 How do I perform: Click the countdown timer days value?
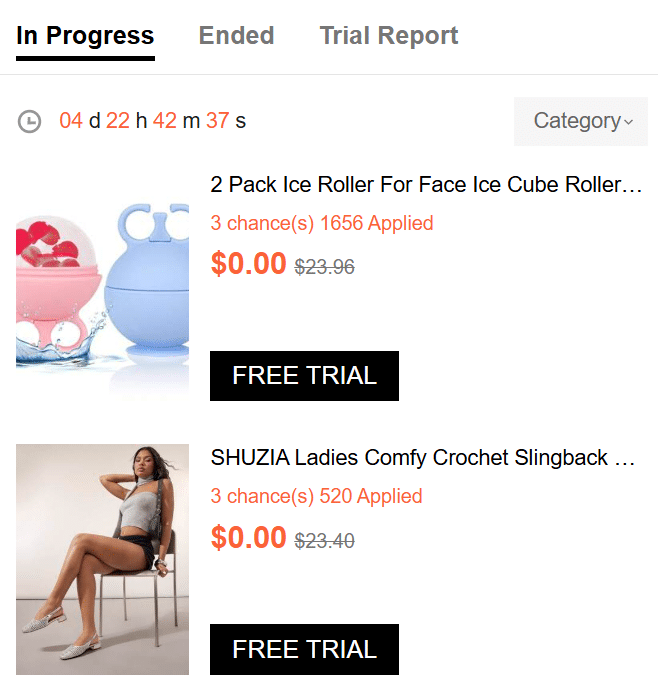(x=71, y=121)
